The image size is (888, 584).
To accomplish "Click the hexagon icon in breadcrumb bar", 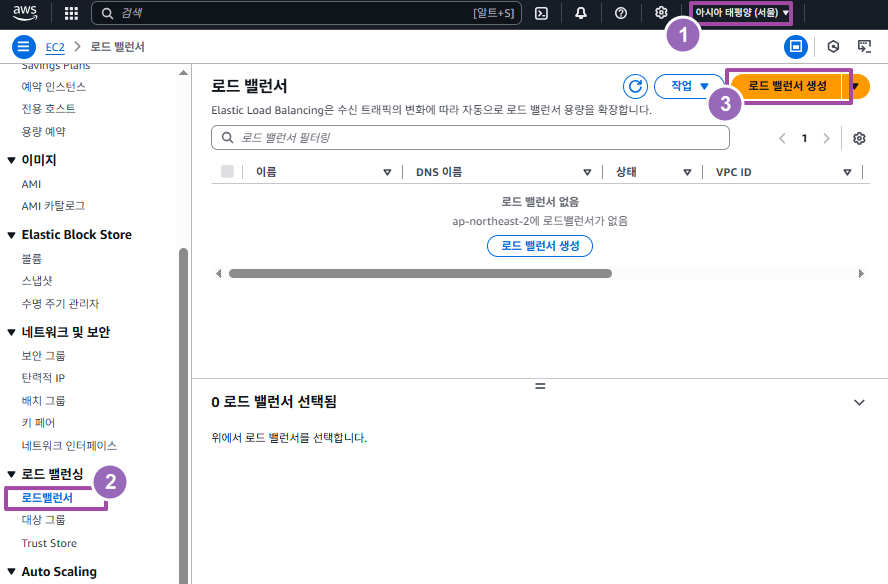I will (833, 46).
